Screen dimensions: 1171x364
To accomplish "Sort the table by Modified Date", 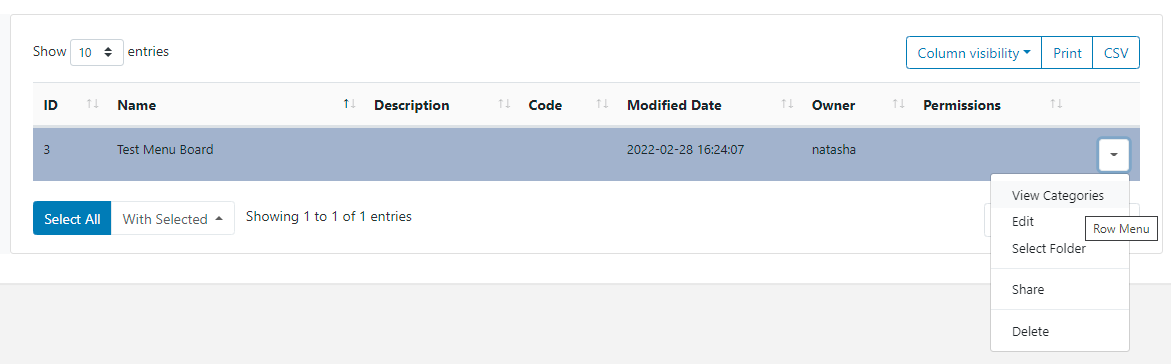I will pyautogui.click(x=709, y=105).
